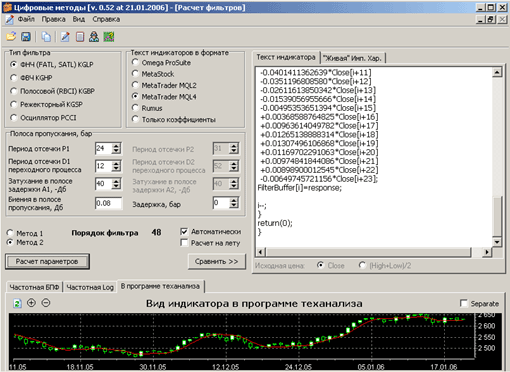
Task: Click the person figure toolbar icon
Action: (94, 36)
